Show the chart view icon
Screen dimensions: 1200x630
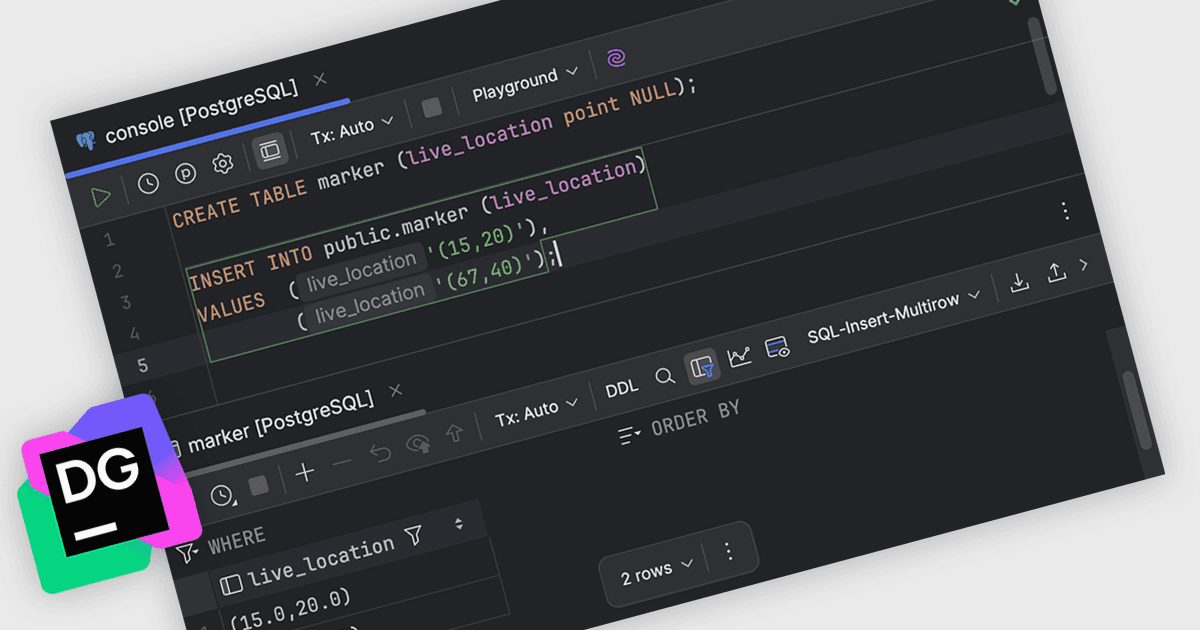coord(740,357)
